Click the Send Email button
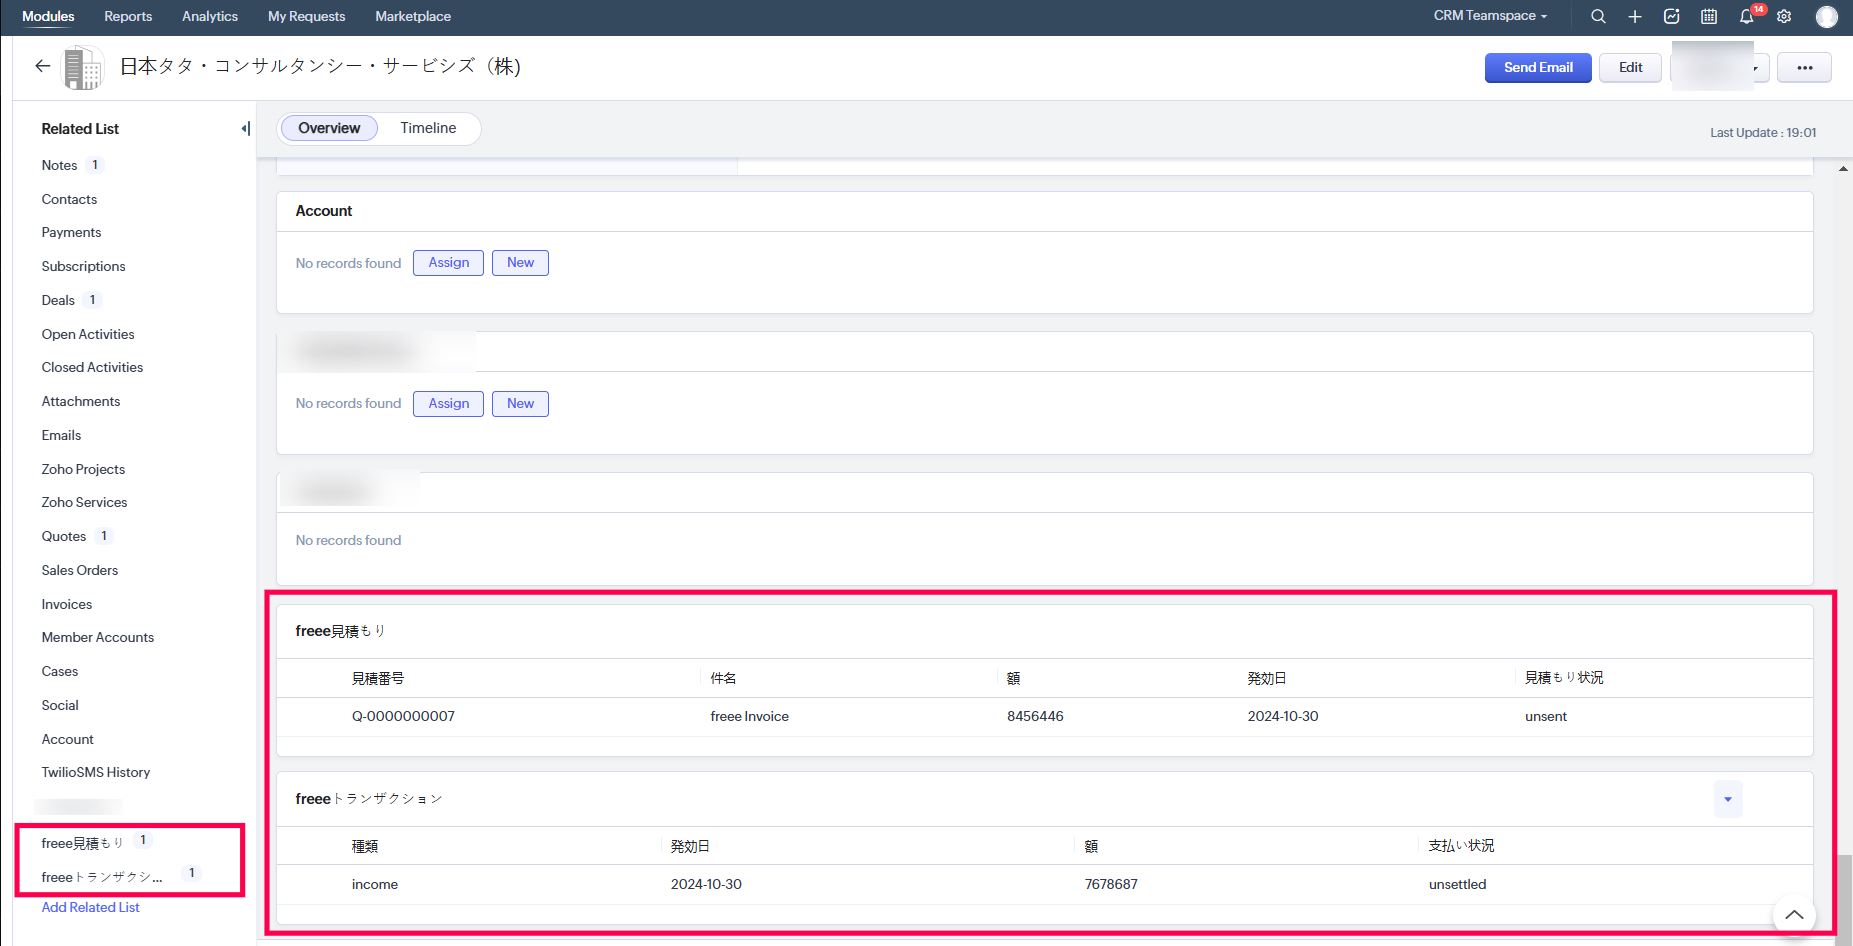 click(1538, 68)
